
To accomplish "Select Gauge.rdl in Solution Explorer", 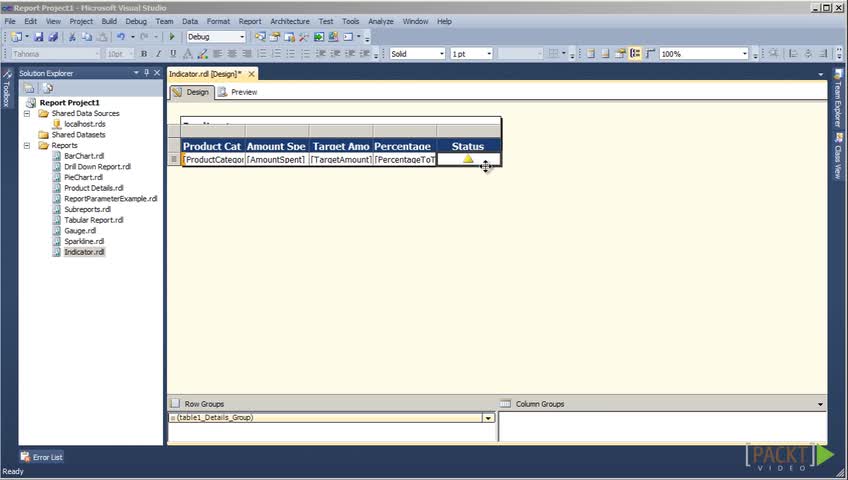I will pyautogui.click(x=80, y=230).
